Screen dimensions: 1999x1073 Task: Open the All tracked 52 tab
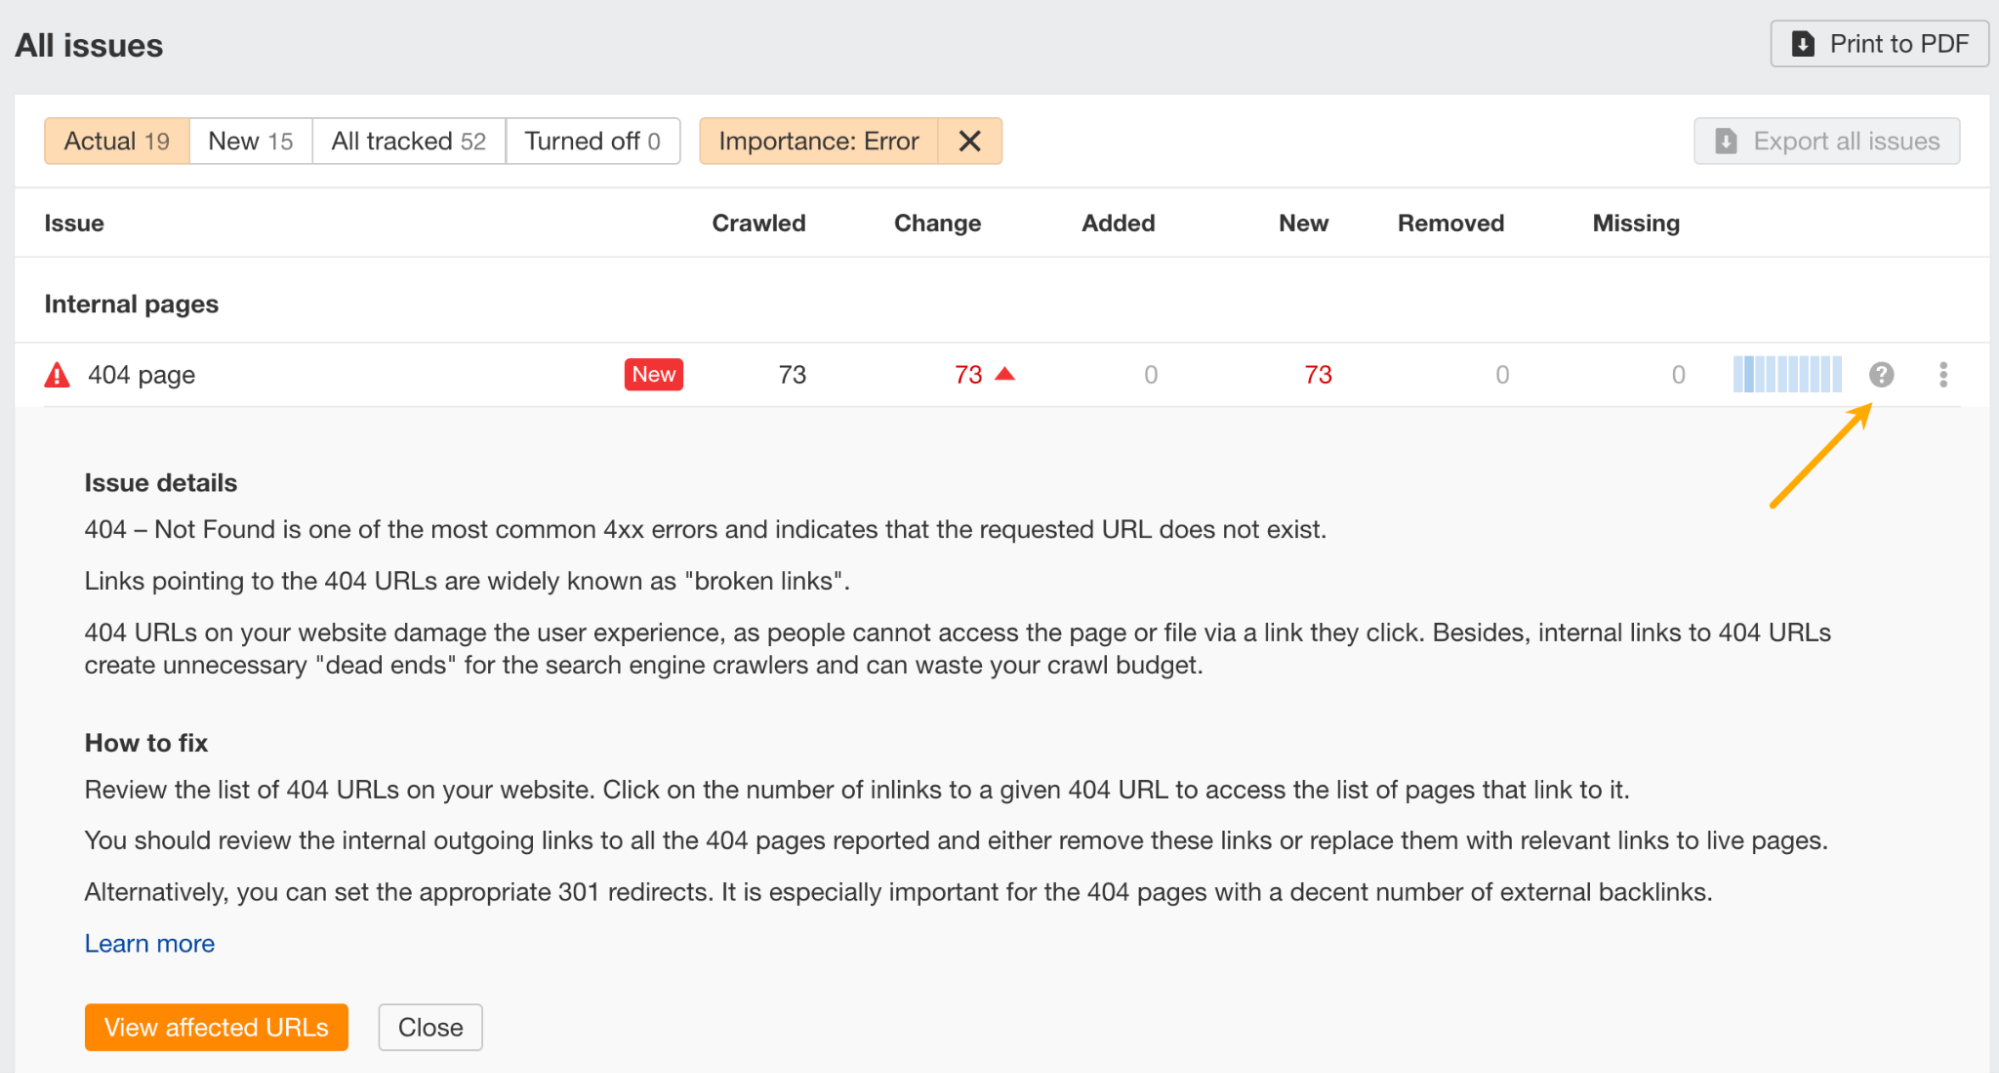[x=408, y=140]
